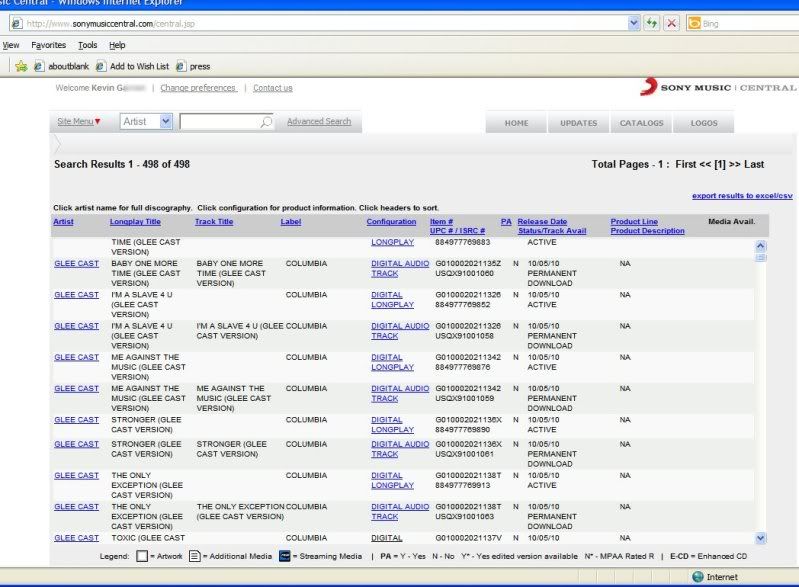Image resolution: width=799 pixels, height=587 pixels.
Task: Sort by Label column header
Action: (290, 222)
